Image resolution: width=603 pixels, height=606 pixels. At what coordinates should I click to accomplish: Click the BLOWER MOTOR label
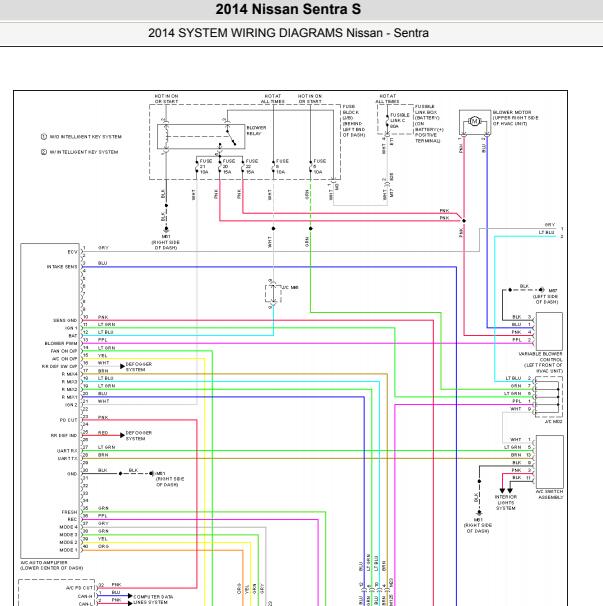pos(515,118)
